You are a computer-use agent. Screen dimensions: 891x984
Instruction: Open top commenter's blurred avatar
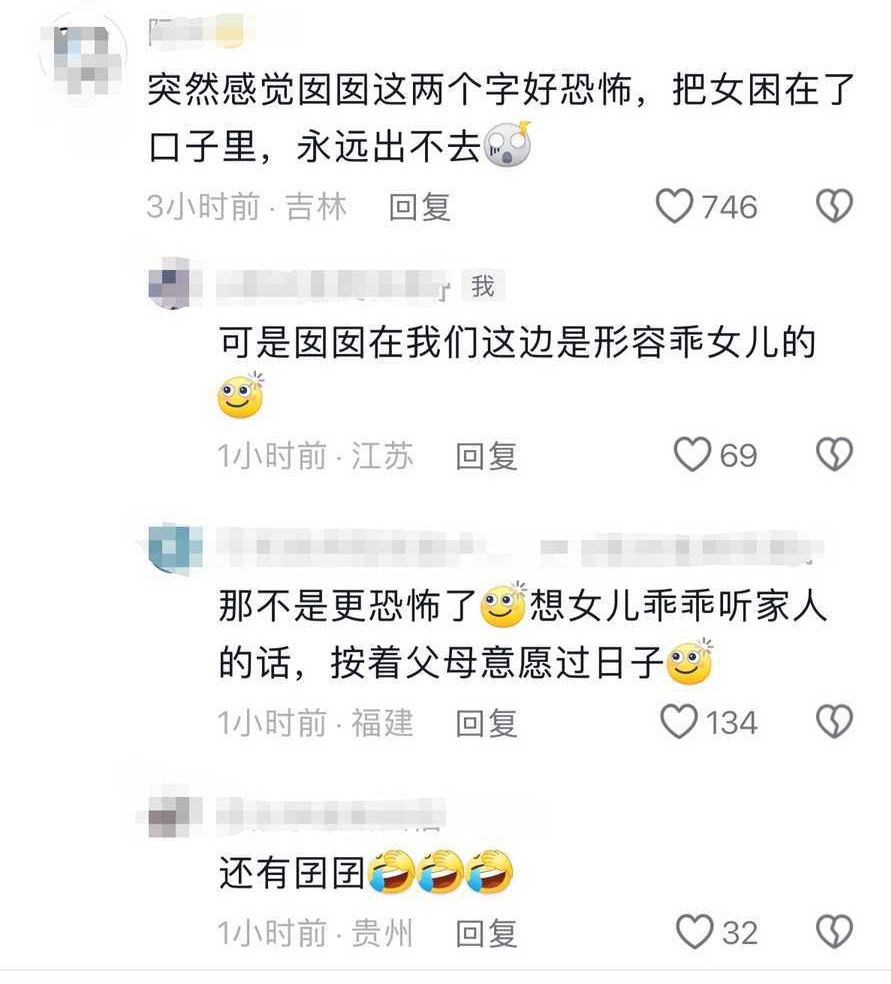coord(83,54)
